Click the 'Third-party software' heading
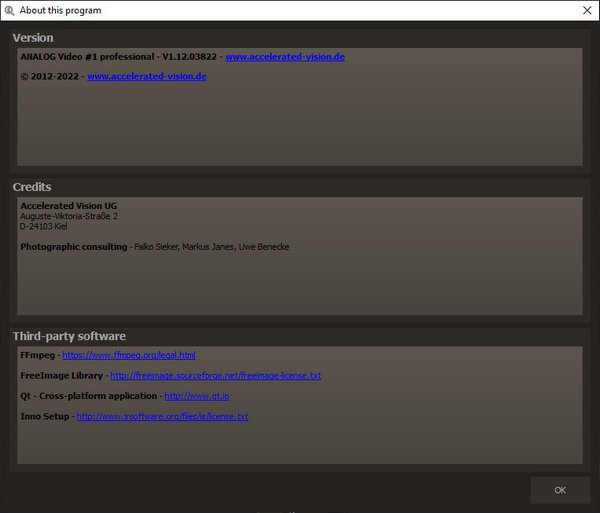The image size is (600, 513). (69, 336)
